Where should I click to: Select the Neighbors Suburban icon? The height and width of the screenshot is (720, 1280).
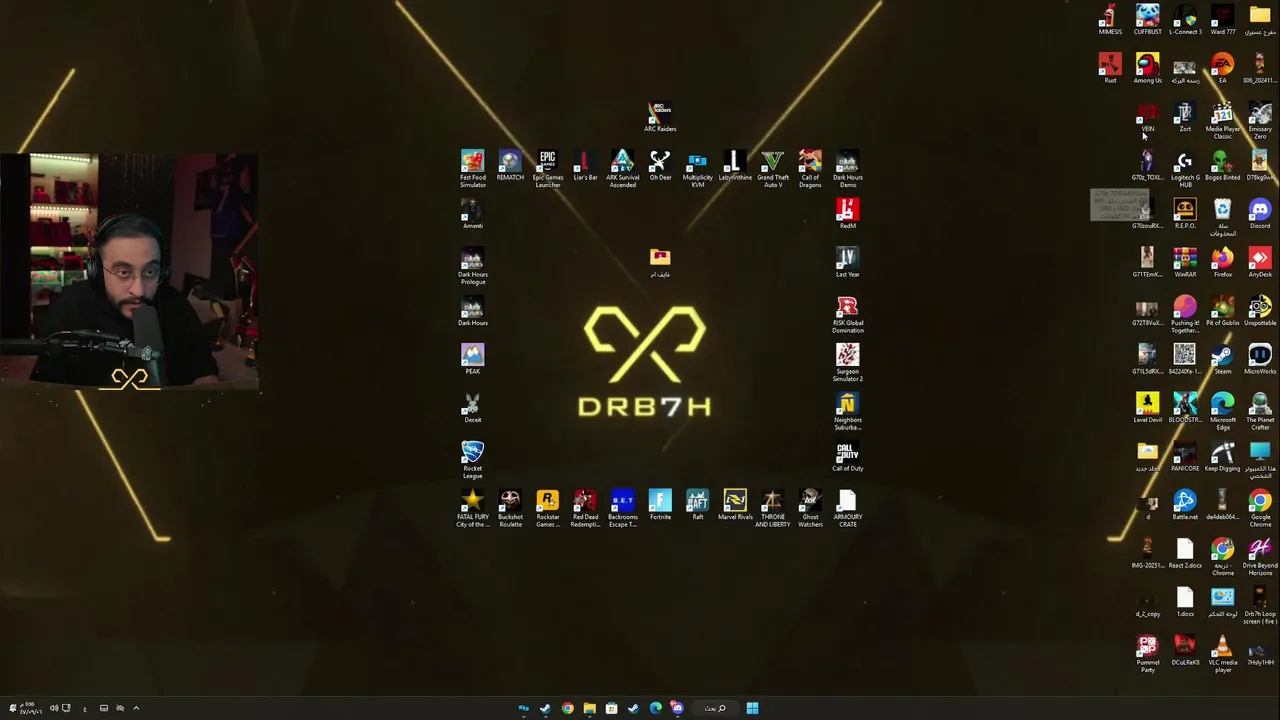pos(847,412)
